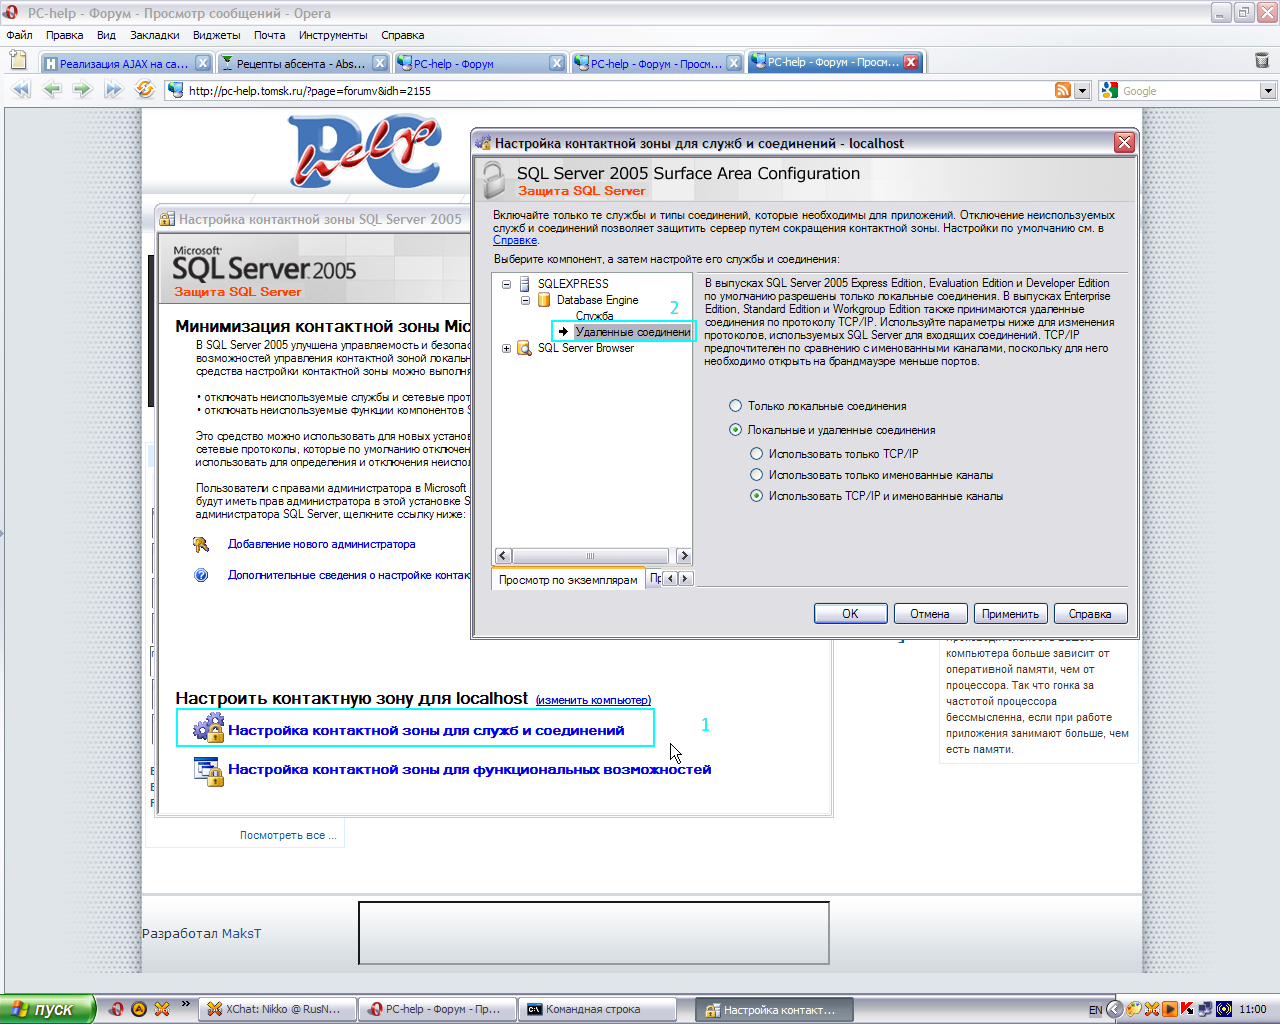Screen dimensions: 1280x1024
Task: Click the 'Посмотреть все' link
Action: click(288, 835)
